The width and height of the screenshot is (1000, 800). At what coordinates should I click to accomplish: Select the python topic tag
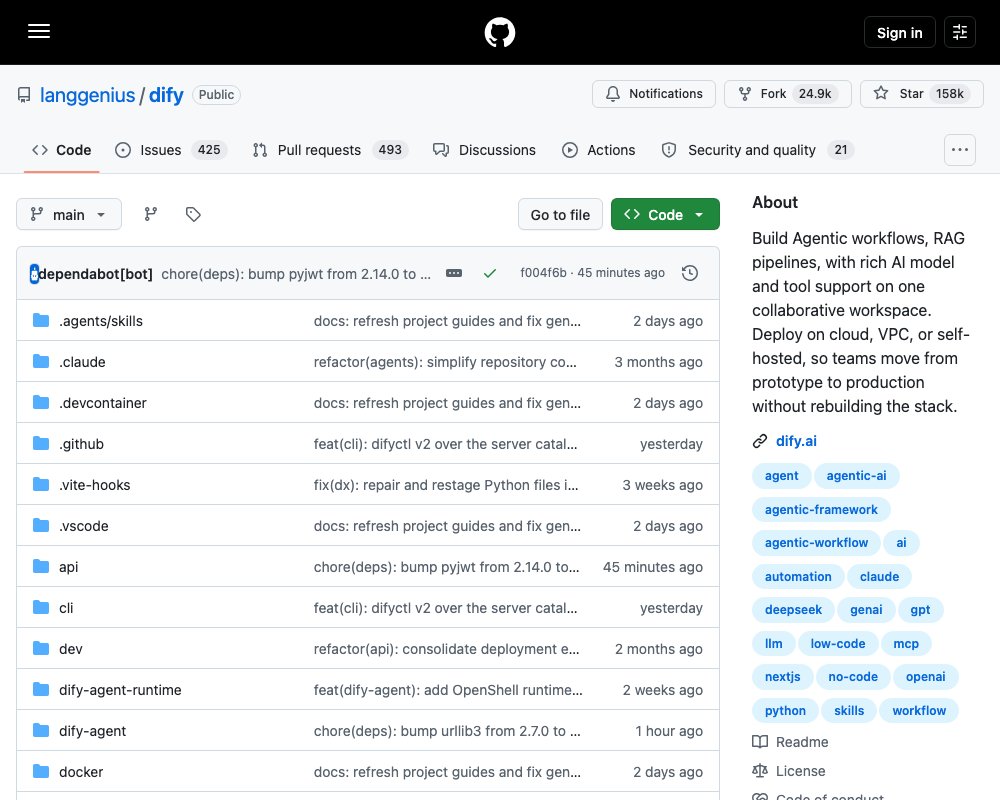[785, 711]
